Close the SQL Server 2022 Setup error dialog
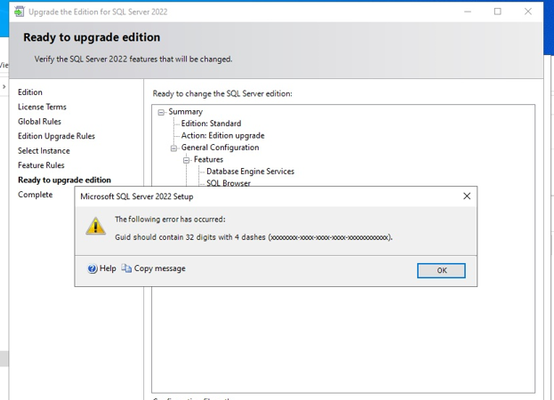Viewport: 554px width, 400px height. (467, 196)
